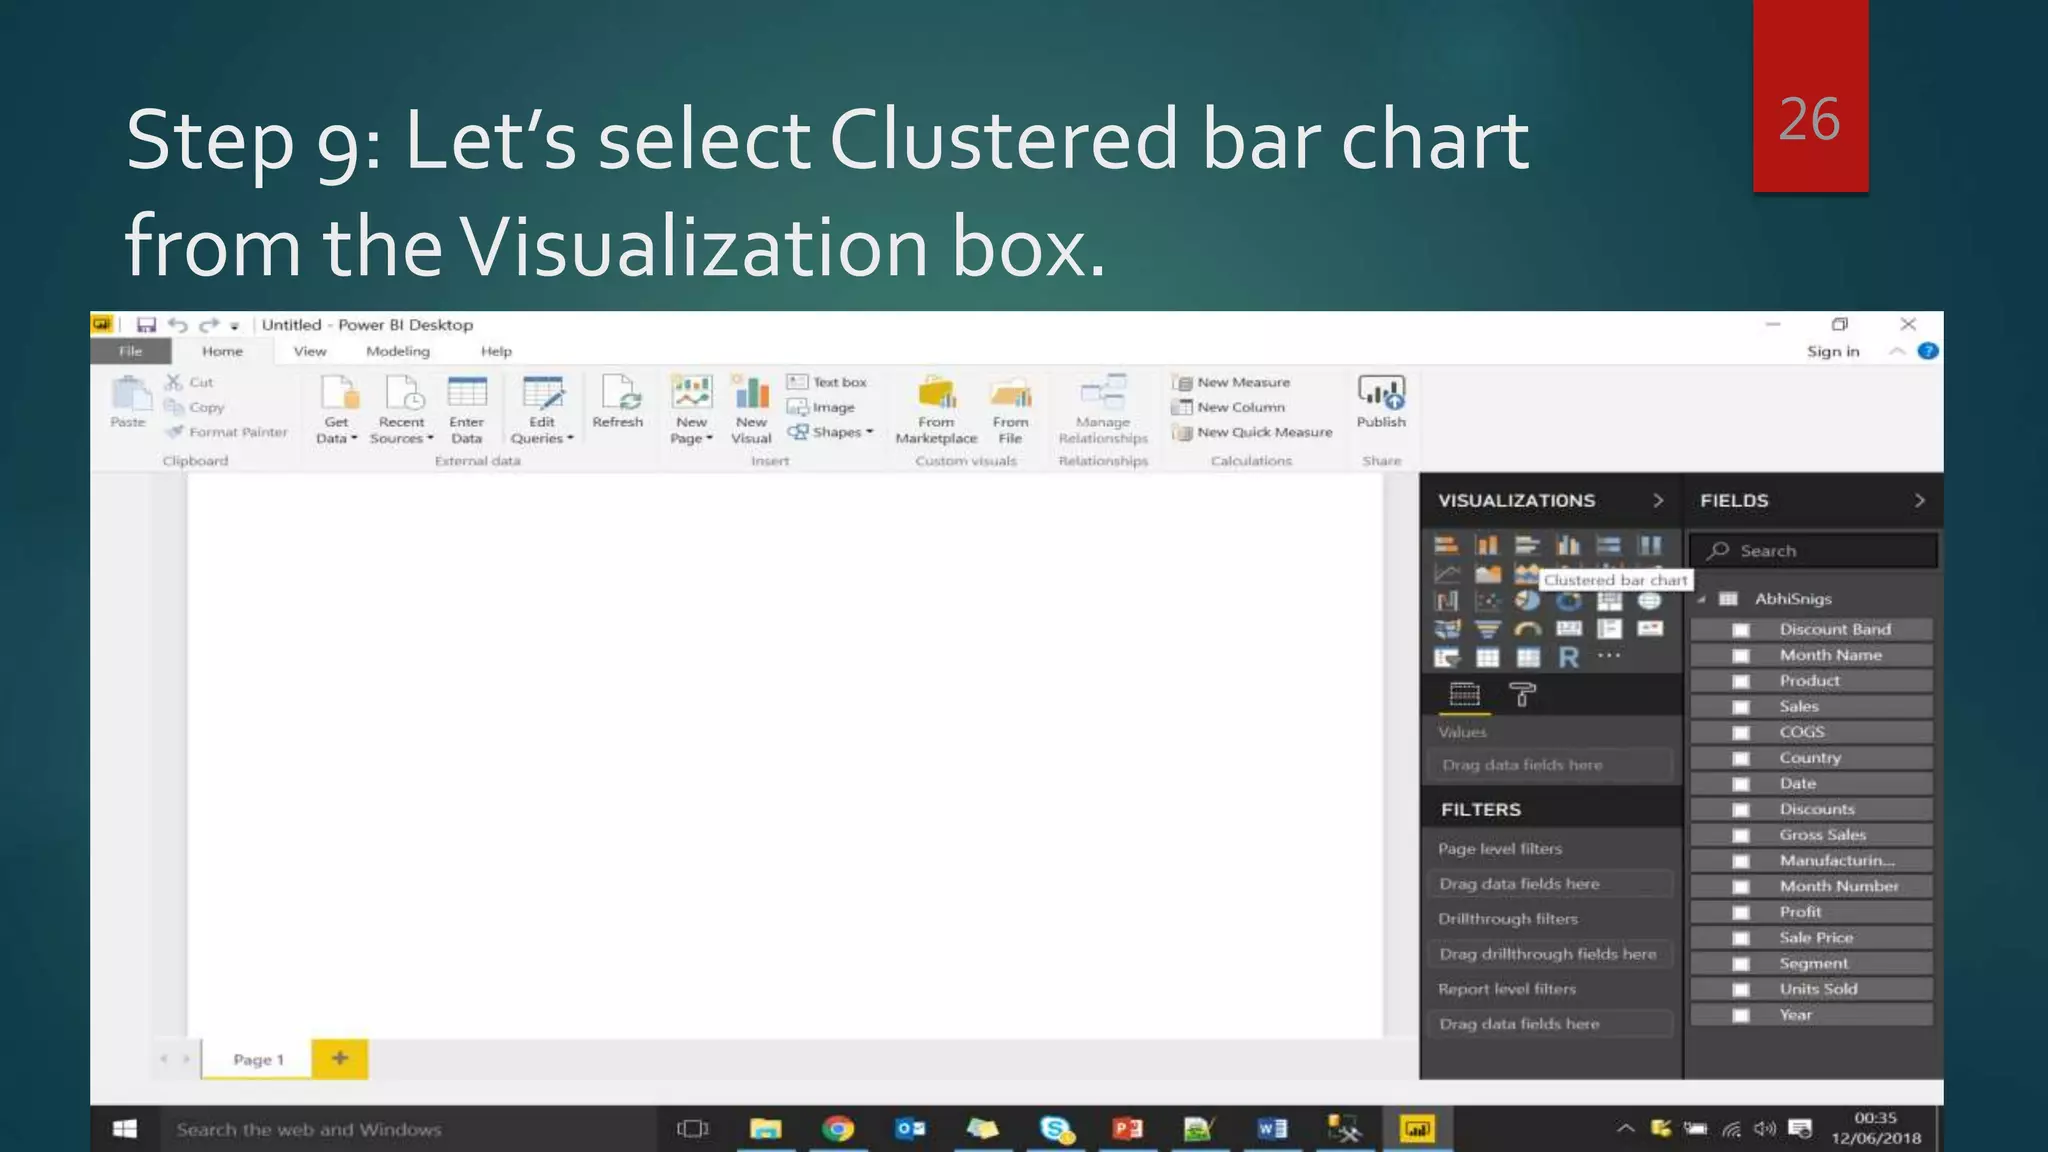
Task: Choose the Clustered bar chart visual
Action: pyautogui.click(x=1527, y=545)
